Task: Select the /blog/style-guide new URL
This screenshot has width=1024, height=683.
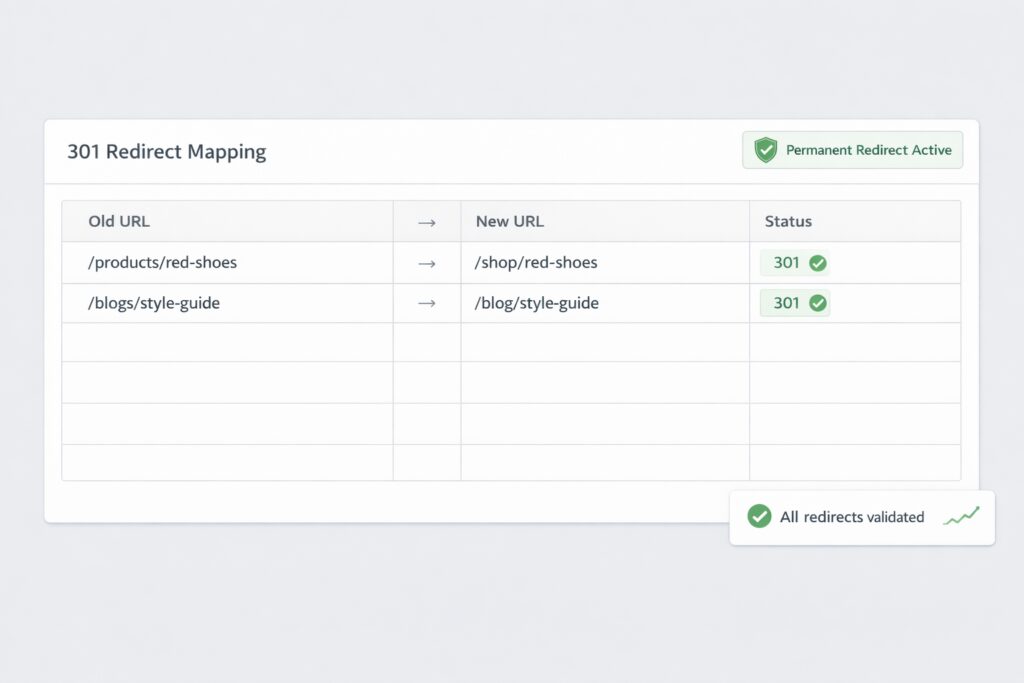Action: (536, 302)
